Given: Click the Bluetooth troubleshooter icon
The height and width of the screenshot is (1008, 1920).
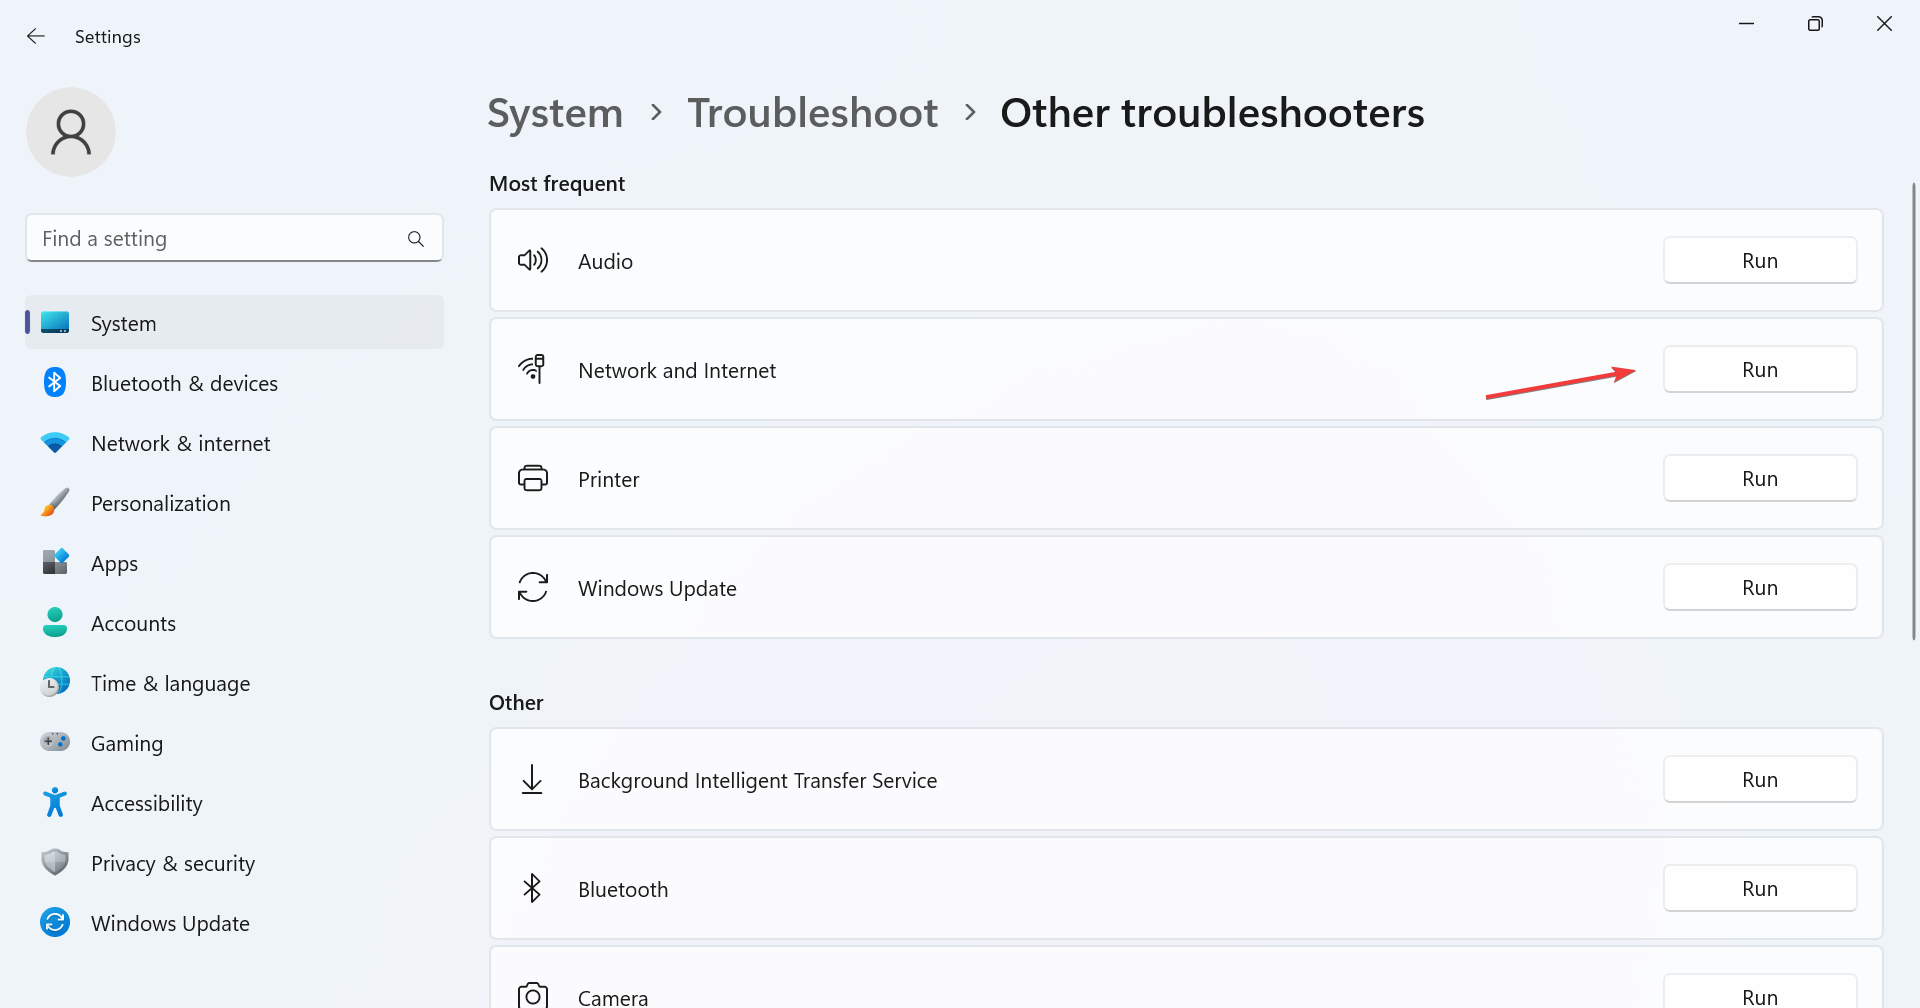Looking at the screenshot, I should 533,889.
